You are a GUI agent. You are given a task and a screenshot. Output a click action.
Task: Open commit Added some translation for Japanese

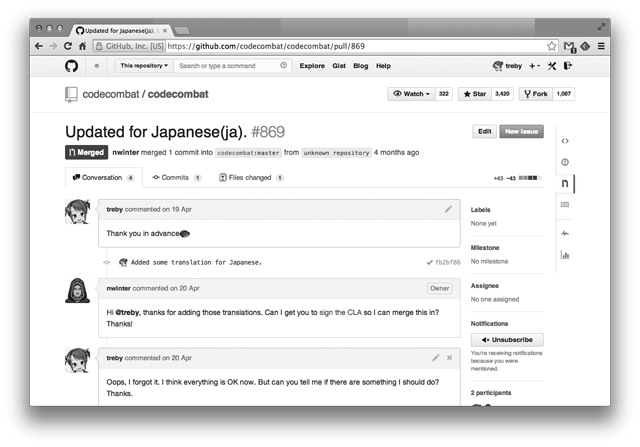pos(196,262)
